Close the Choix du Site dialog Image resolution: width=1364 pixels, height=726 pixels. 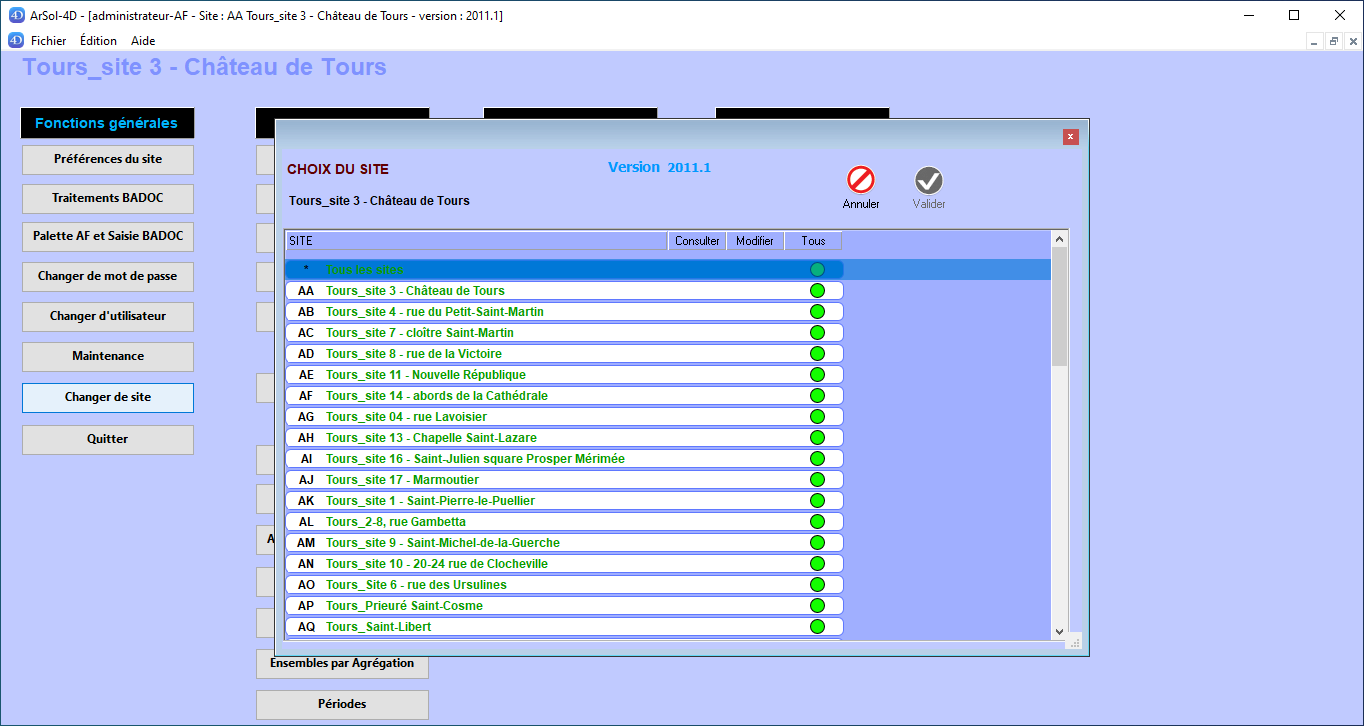point(1070,137)
